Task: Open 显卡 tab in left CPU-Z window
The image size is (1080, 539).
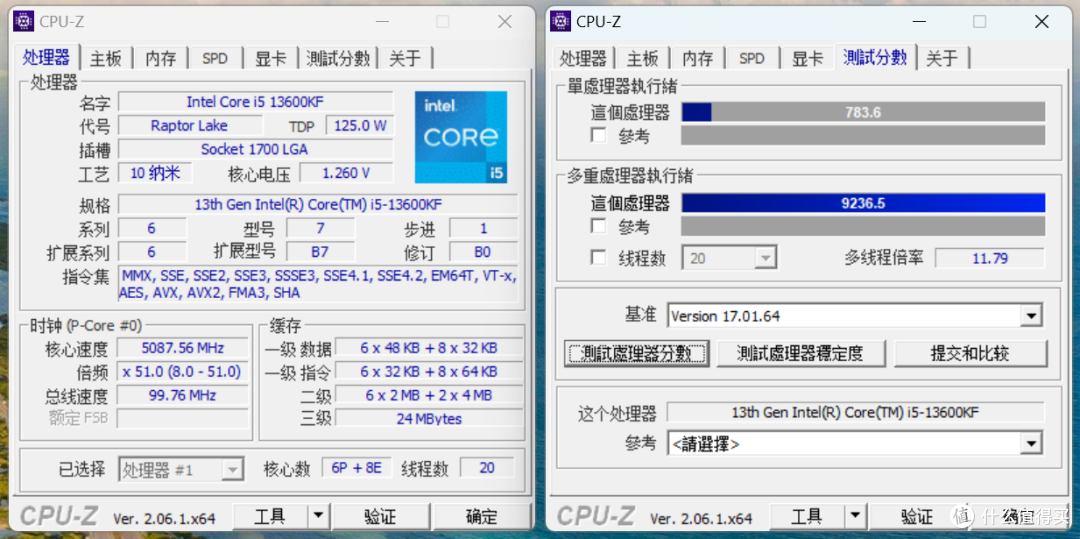Action: [271, 59]
